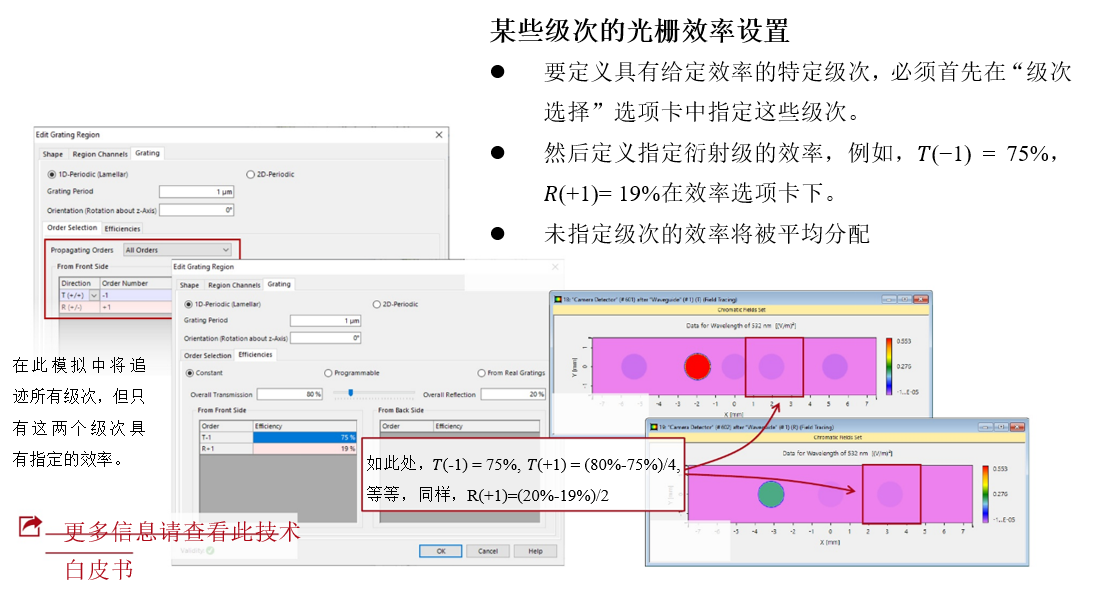This screenshot has height=597, width=1096.
Task: Click the color scale bar in #602 window
Action: [x=985, y=494]
